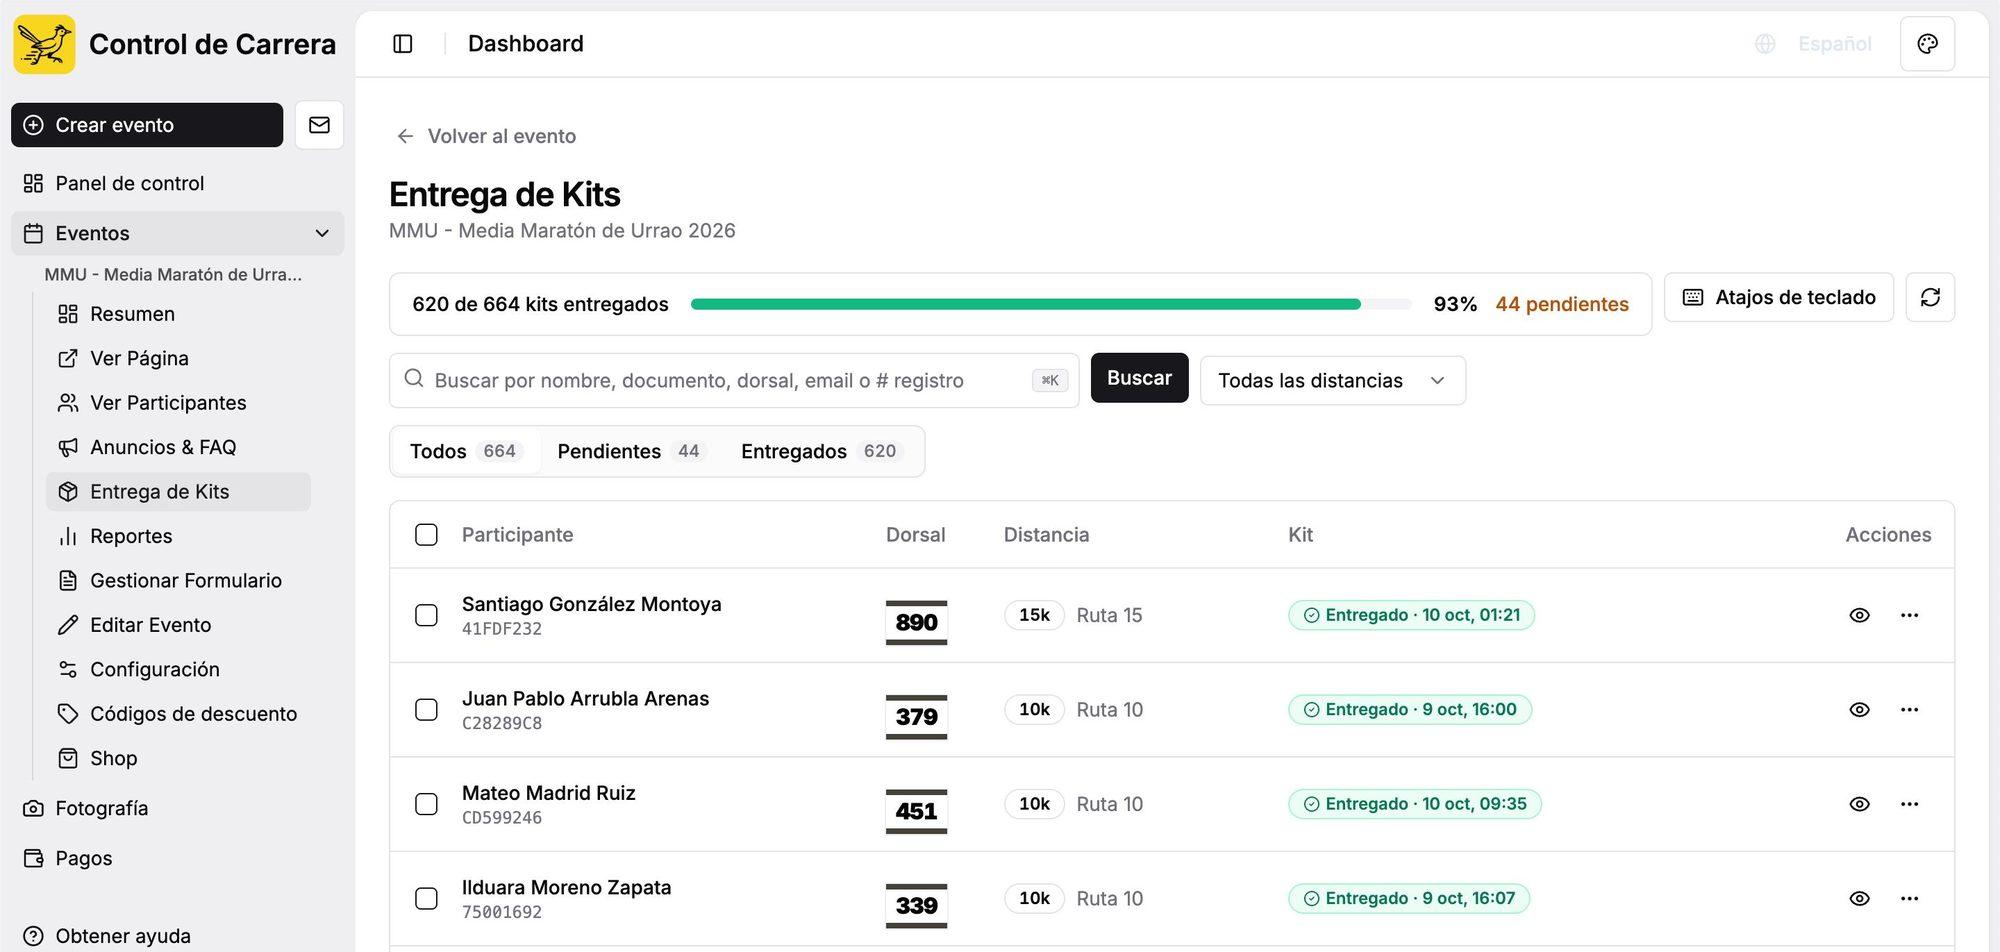This screenshot has width=2000, height=952.
Task: Open Atajos de teclado button
Action: coord(1778,297)
